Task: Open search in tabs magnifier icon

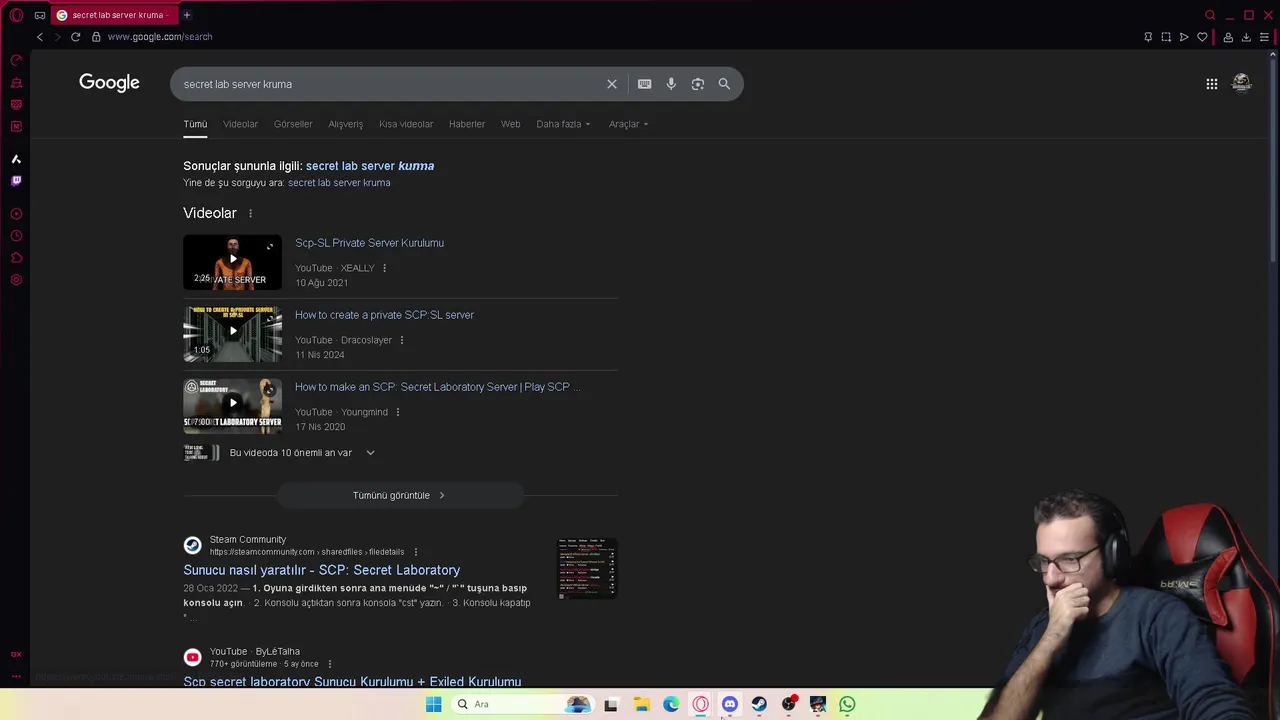Action: pos(1210,15)
